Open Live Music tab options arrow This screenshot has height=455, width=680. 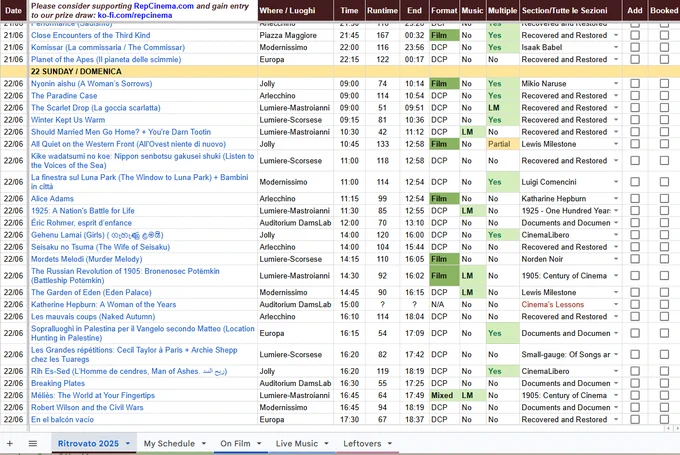click(x=326, y=443)
